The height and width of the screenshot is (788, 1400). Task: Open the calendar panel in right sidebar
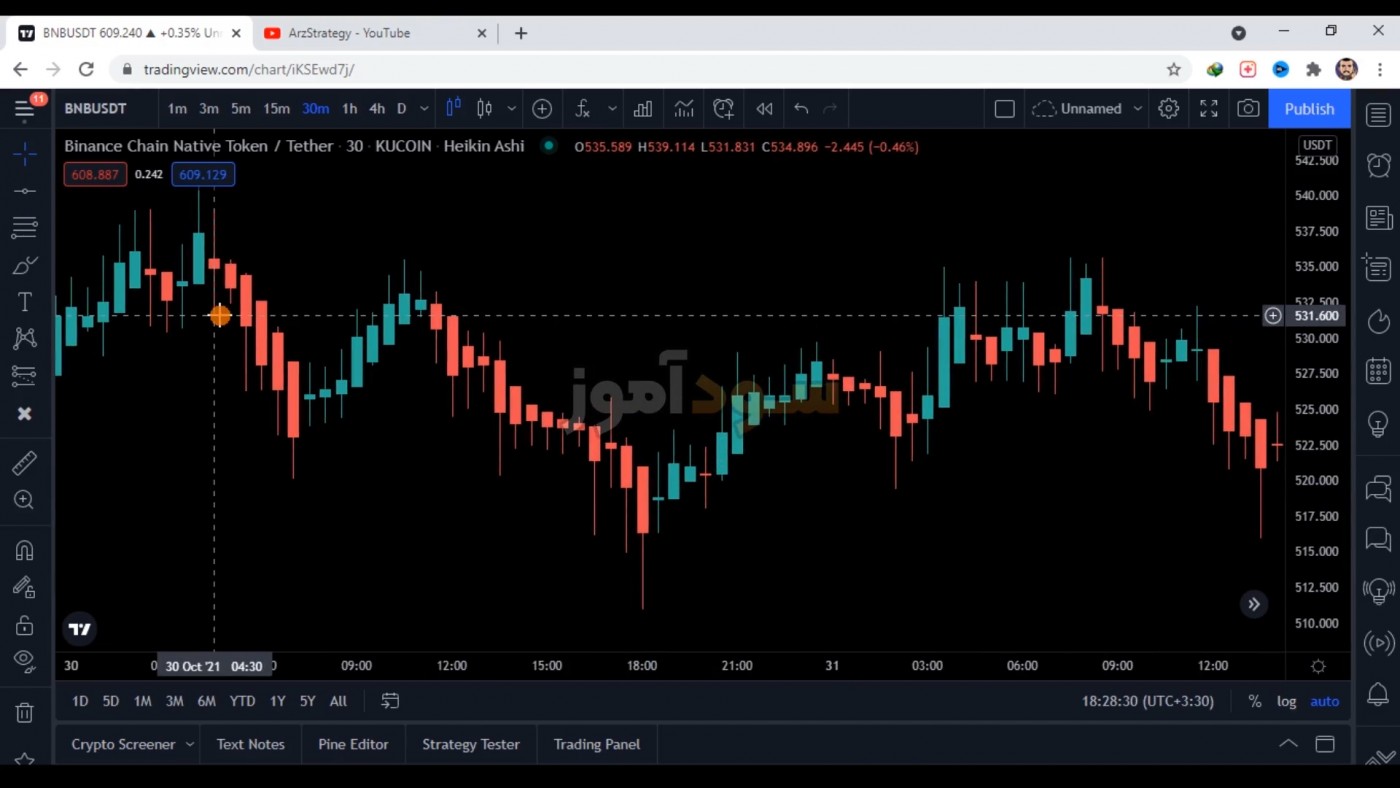tap(1379, 371)
